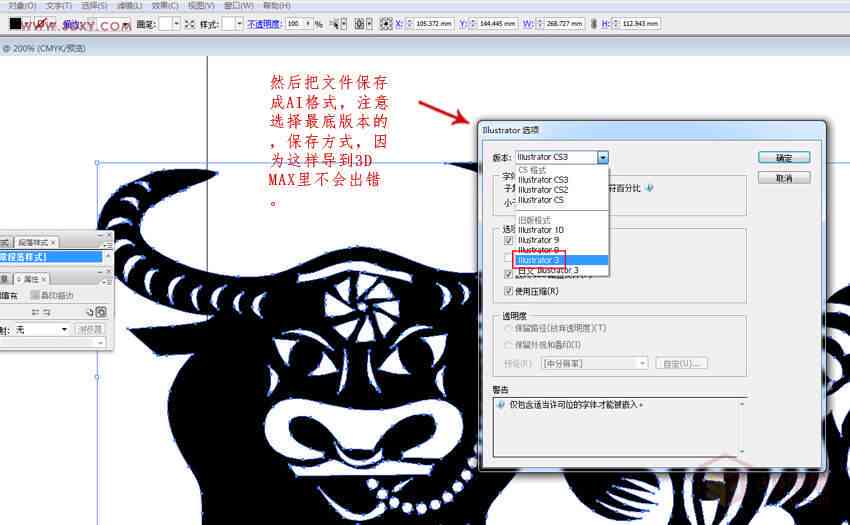
Task: Click the 200% (CMYK/预览) document tab
Action: (x=43, y=48)
